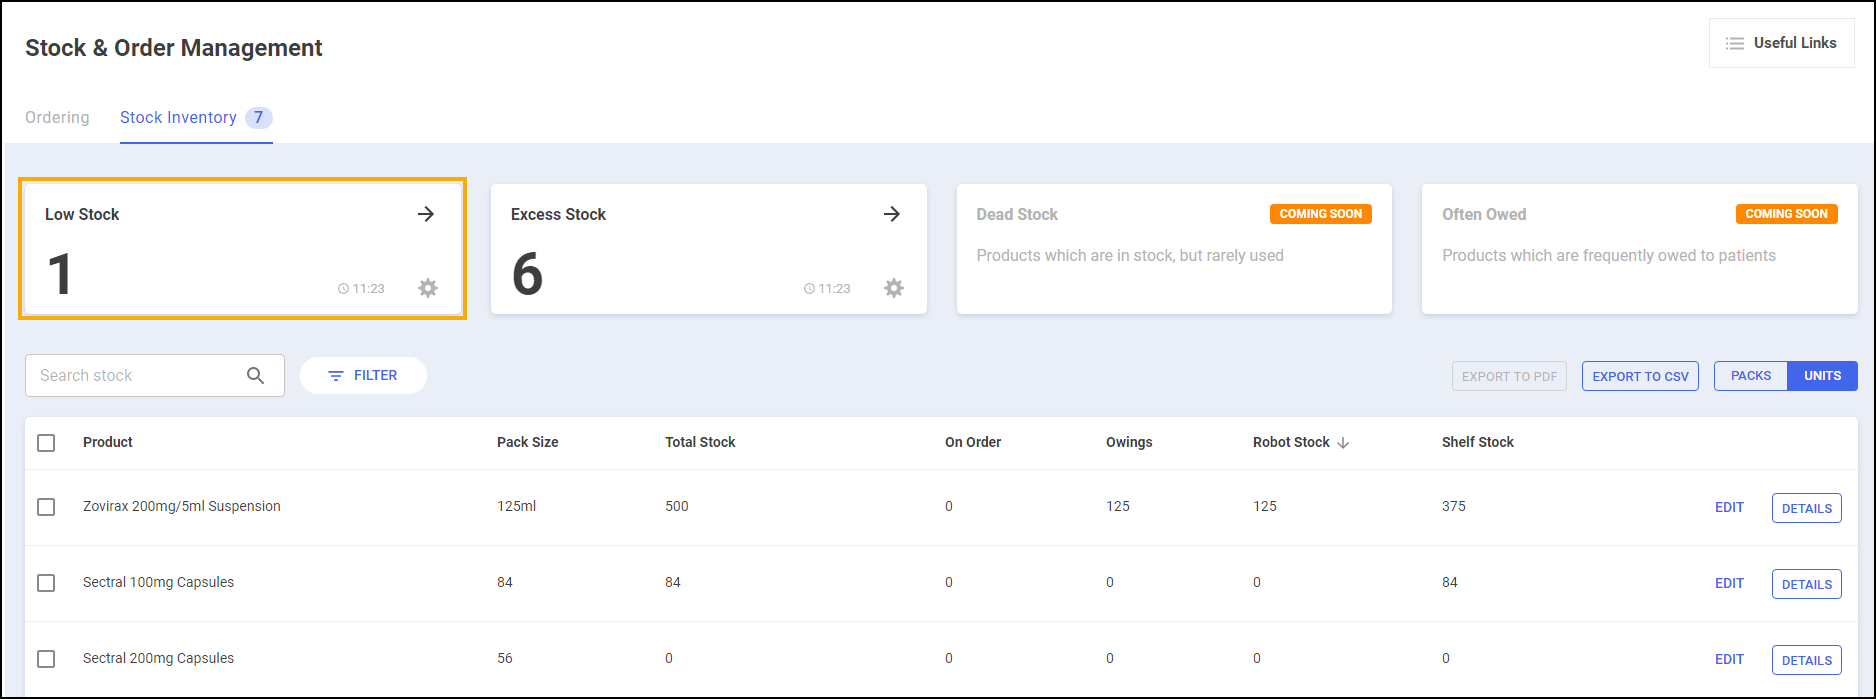Click the Robot Stock sort arrow
1876x699 pixels.
[x=1343, y=443]
